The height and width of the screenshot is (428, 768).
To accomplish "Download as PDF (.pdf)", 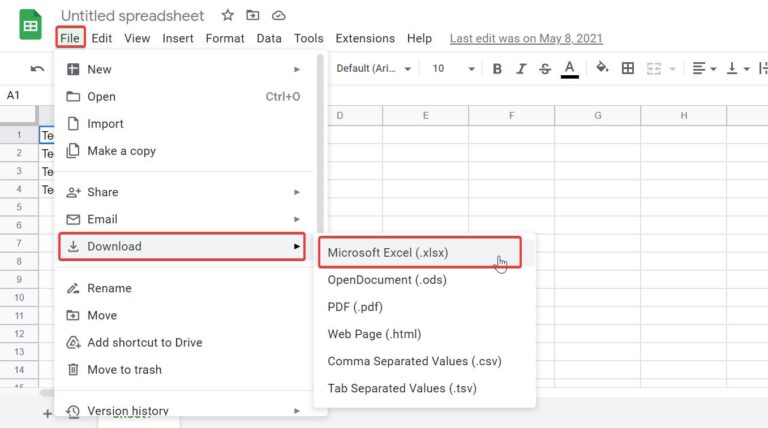I will (x=424, y=307).
